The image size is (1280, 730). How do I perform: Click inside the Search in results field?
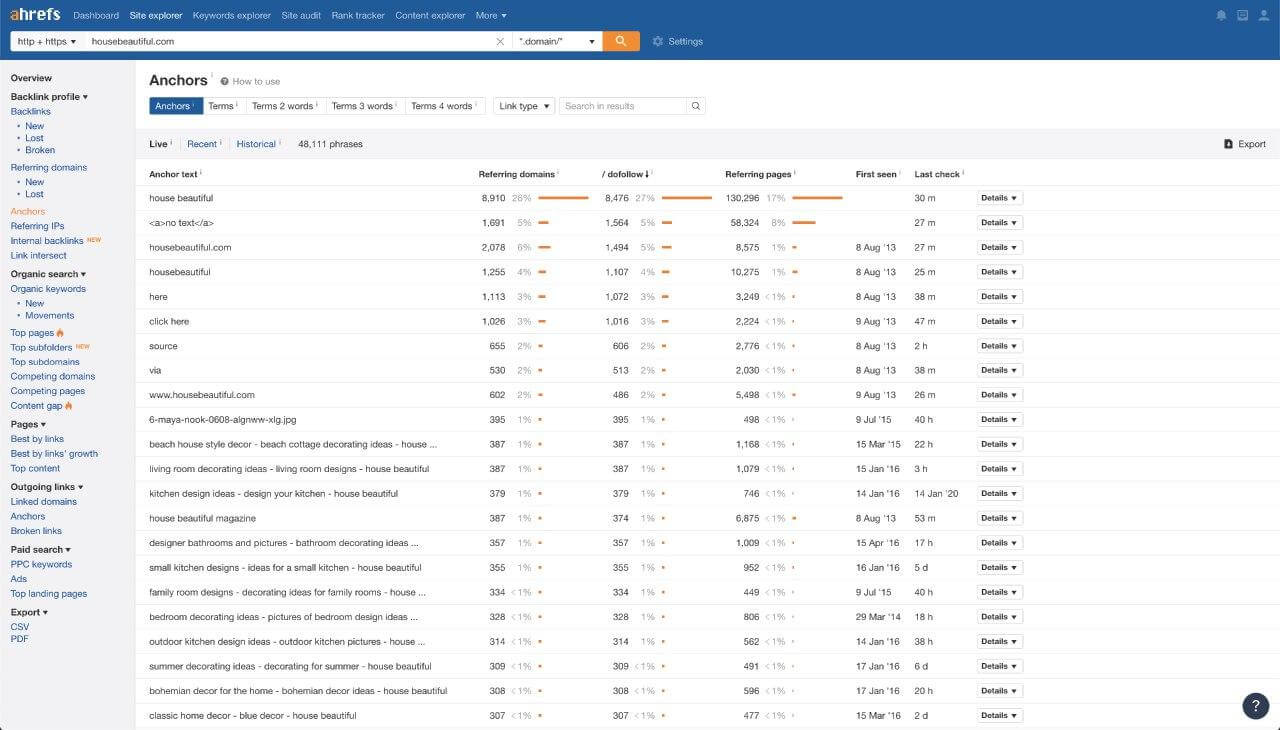click(x=622, y=106)
